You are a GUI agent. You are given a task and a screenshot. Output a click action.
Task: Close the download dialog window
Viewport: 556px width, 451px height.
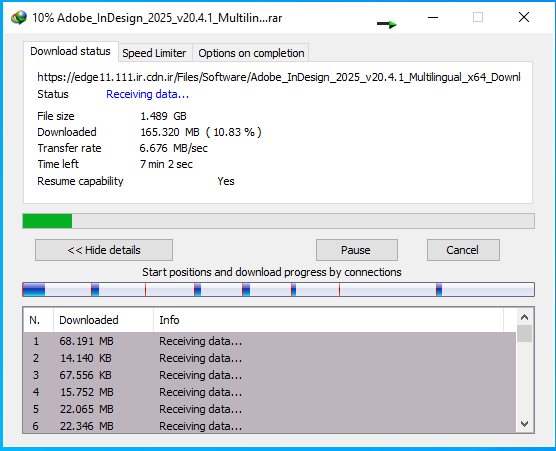[524, 17]
